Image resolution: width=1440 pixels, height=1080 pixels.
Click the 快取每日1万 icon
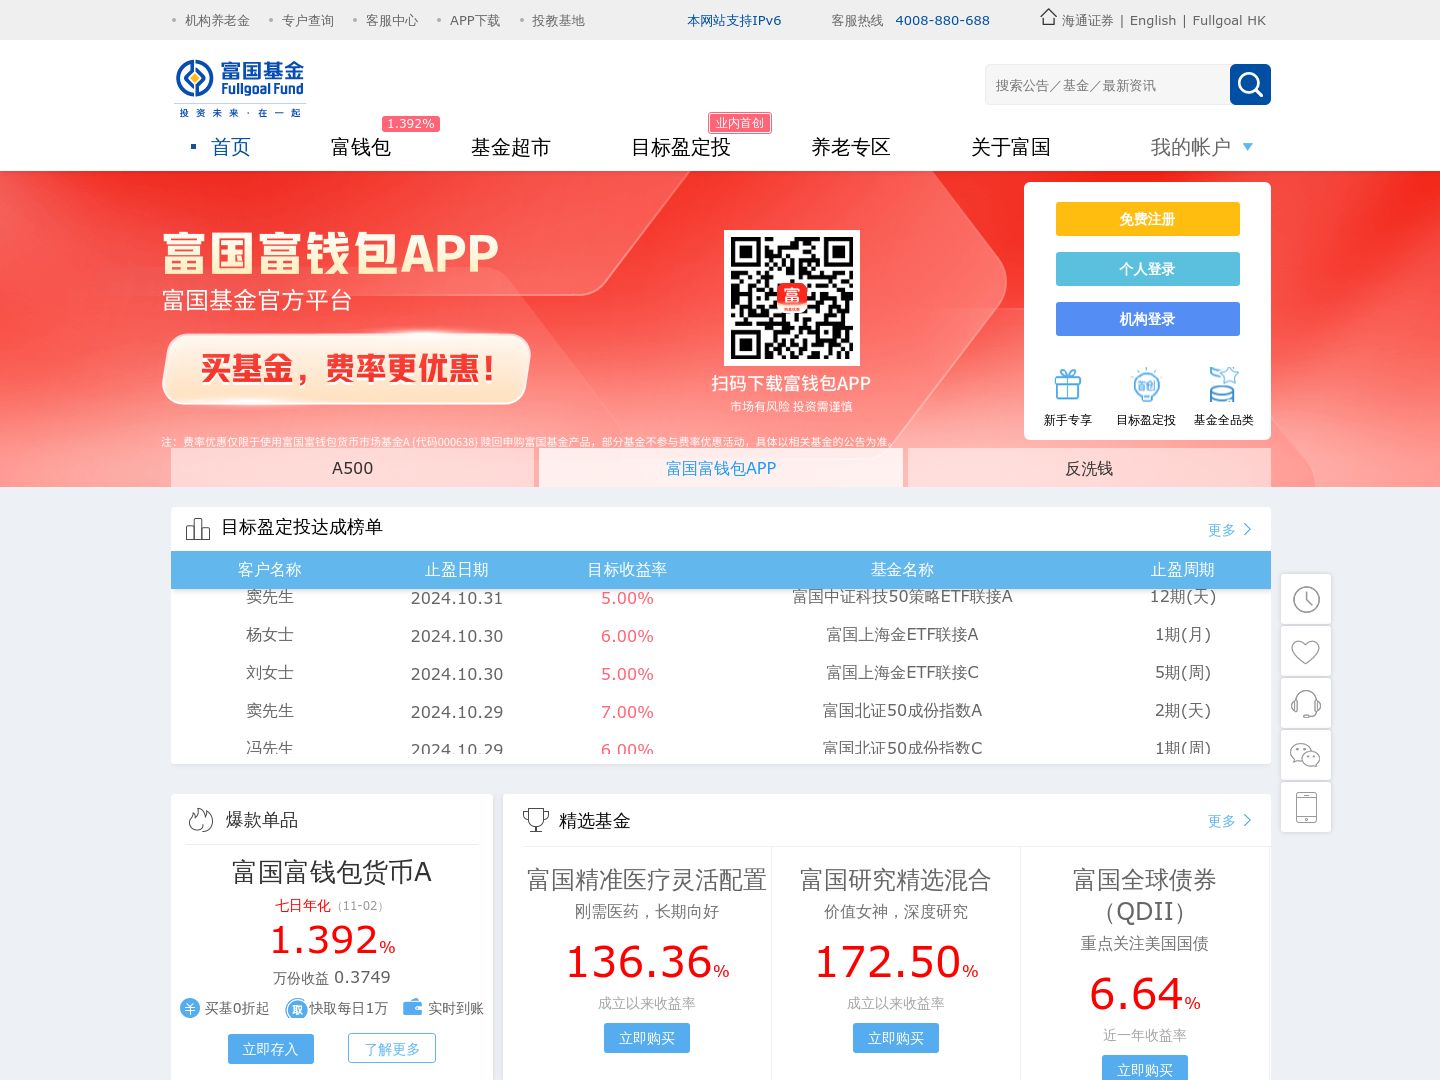point(296,1009)
